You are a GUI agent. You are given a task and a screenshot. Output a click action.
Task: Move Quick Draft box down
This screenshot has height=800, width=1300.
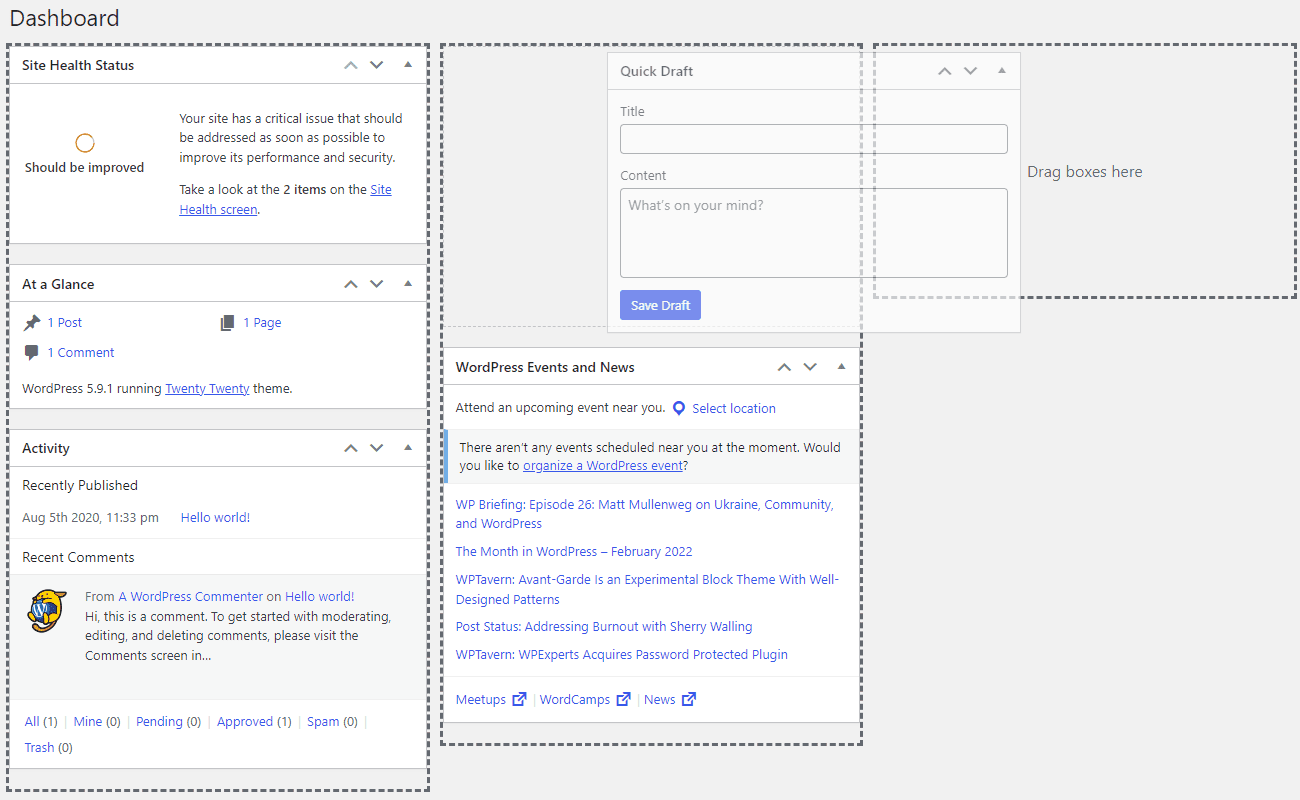970,71
